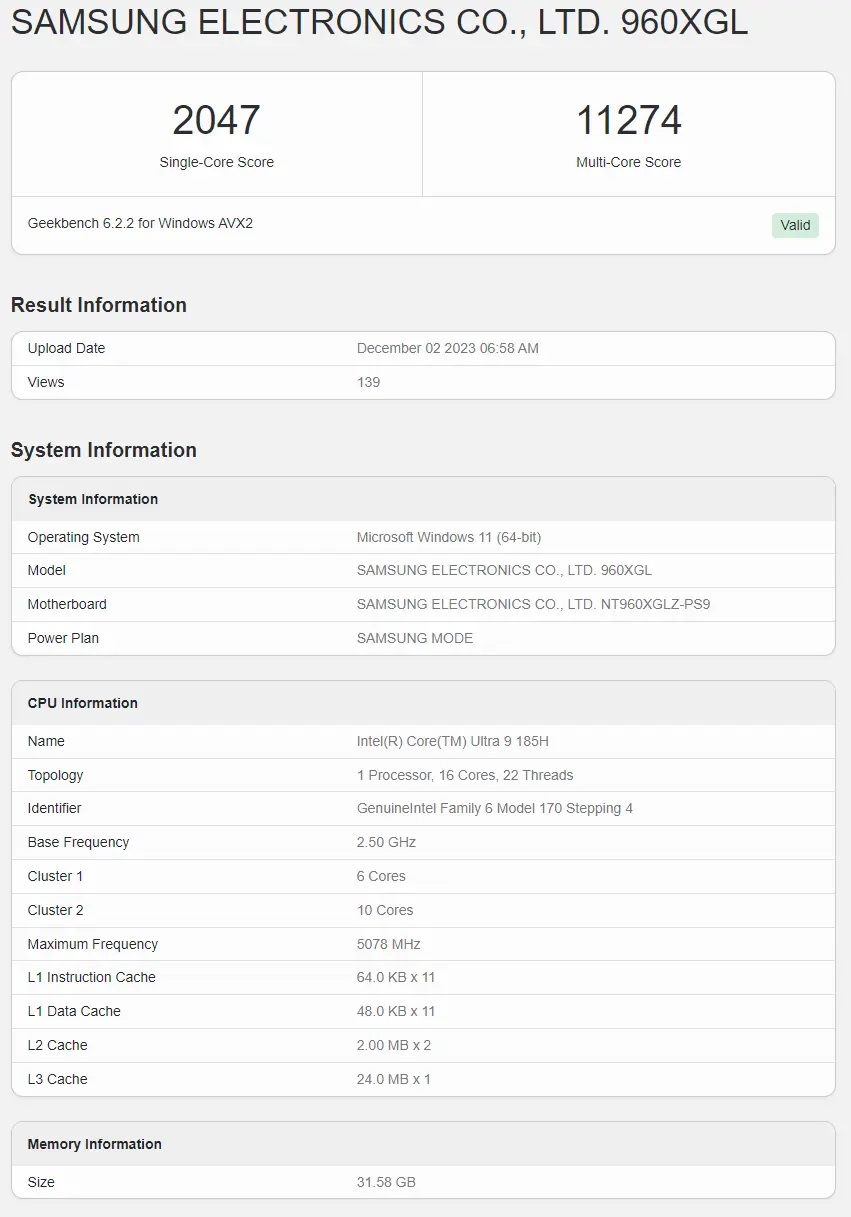
Task: Click the L1 Instruction Cache label
Action: pos(92,977)
